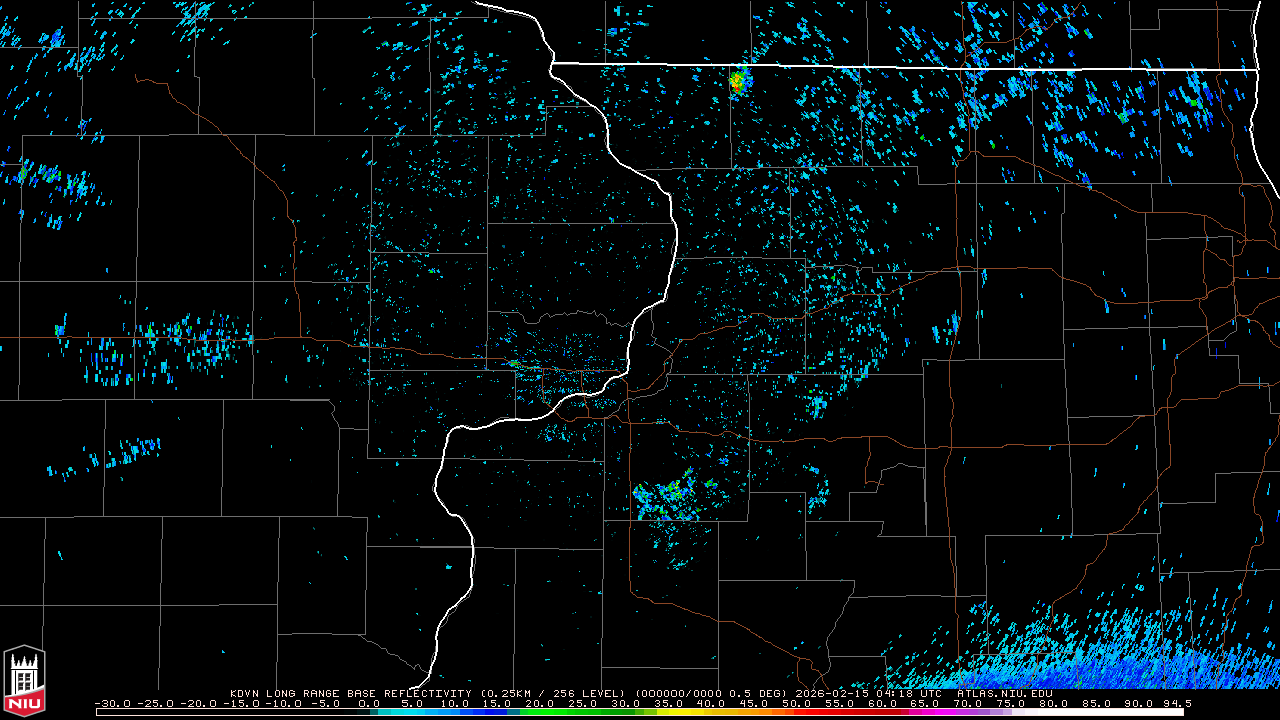
Task: Click the red-yellow storm cell near the top border
Action: [738, 81]
